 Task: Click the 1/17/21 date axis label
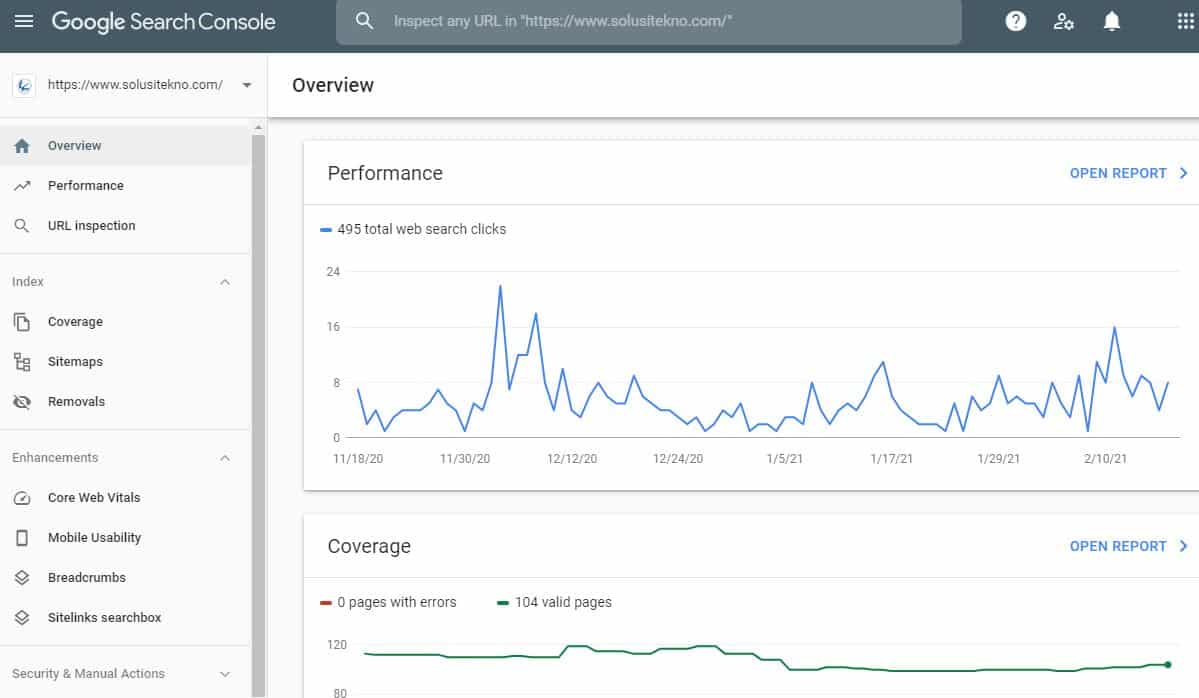coord(892,459)
